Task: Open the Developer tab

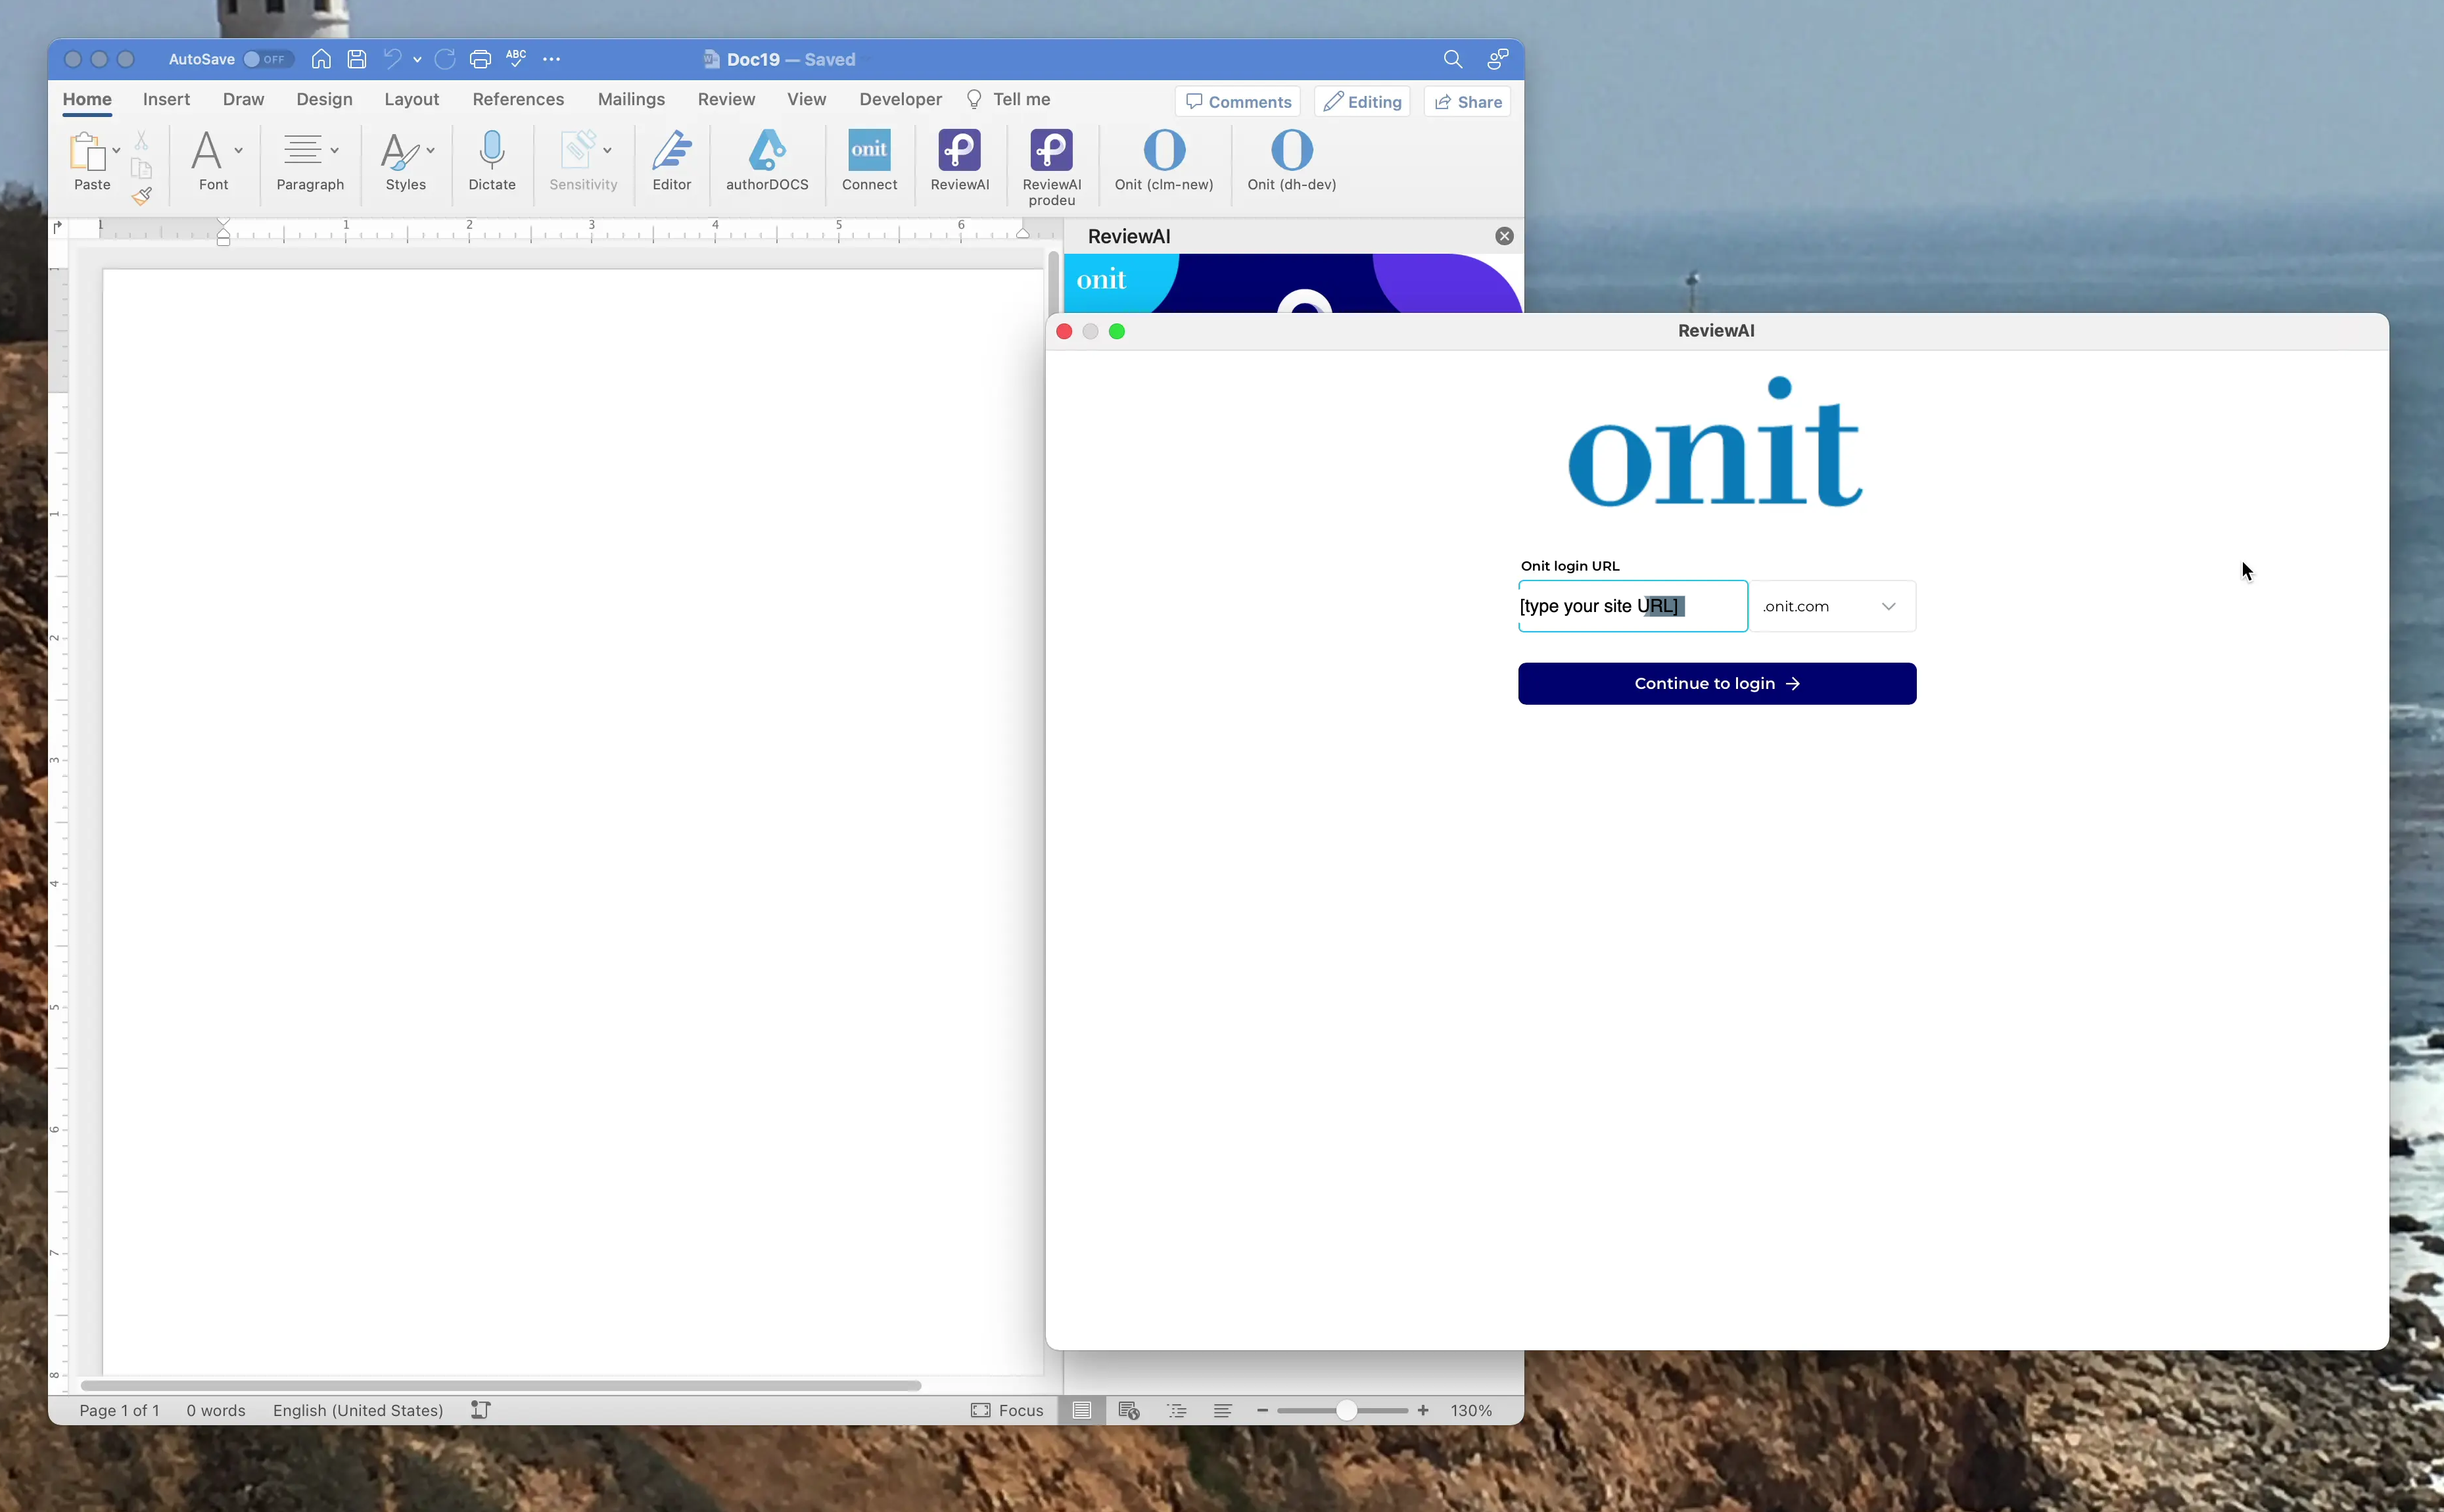Action: (x=900, y=99)
